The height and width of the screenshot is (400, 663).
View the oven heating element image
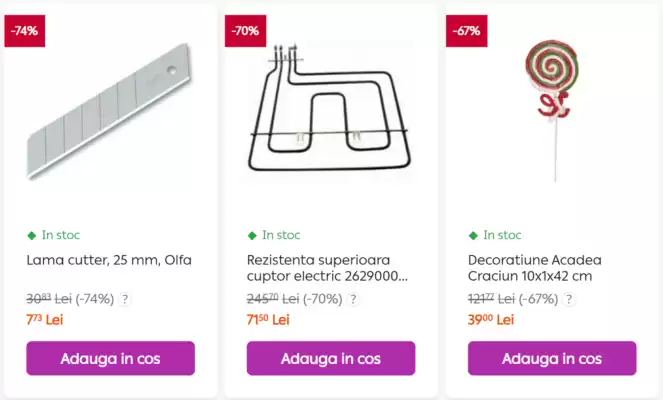(x=328, y=110)
